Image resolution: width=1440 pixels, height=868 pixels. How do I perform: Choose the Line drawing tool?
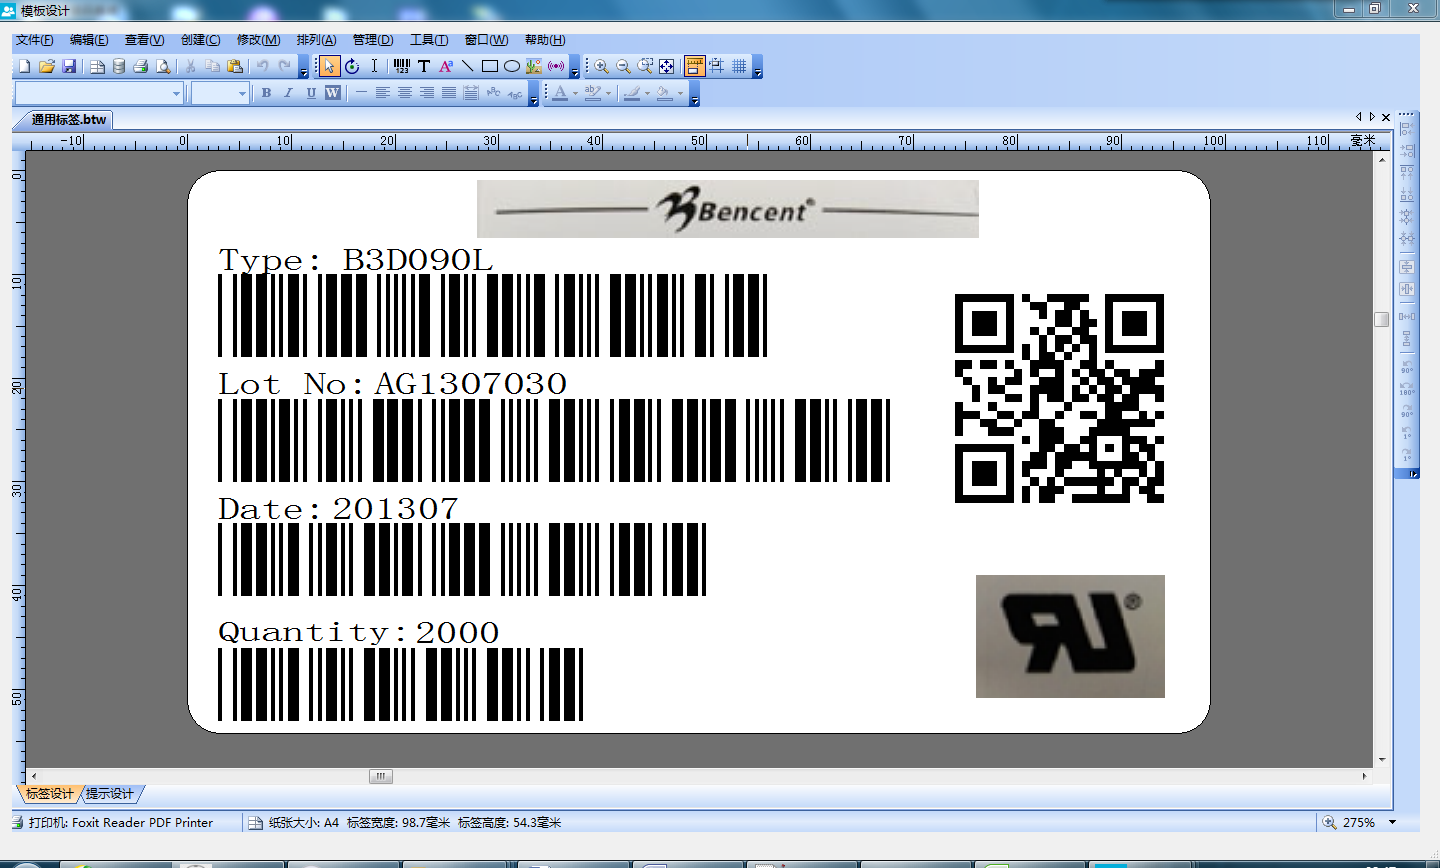coord(467,67)
